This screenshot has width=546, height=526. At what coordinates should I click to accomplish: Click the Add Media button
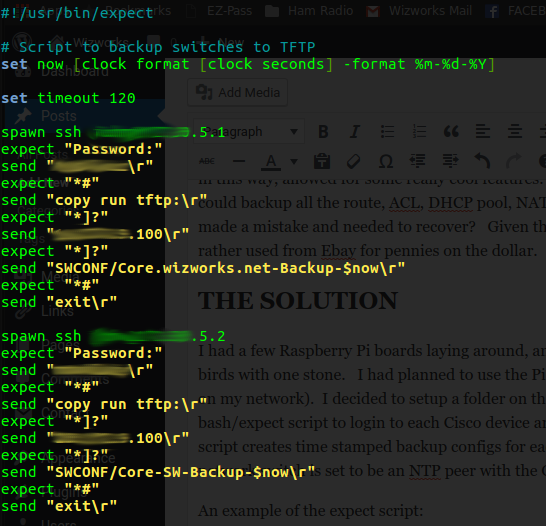(237, 93)
